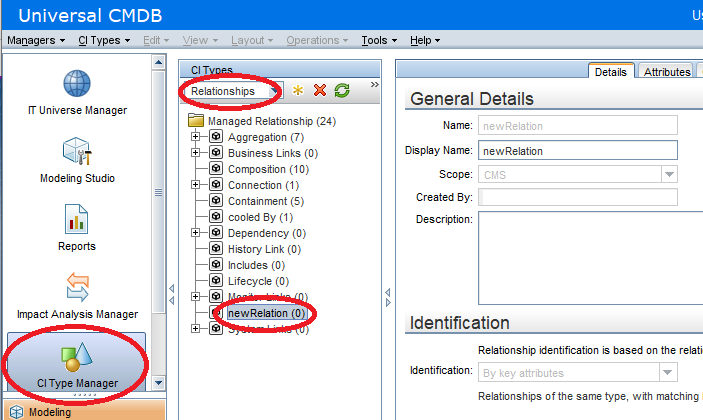Open Reports chart icon
The height and width of the screenshot is (420, 703).
[x=77, y=219]
